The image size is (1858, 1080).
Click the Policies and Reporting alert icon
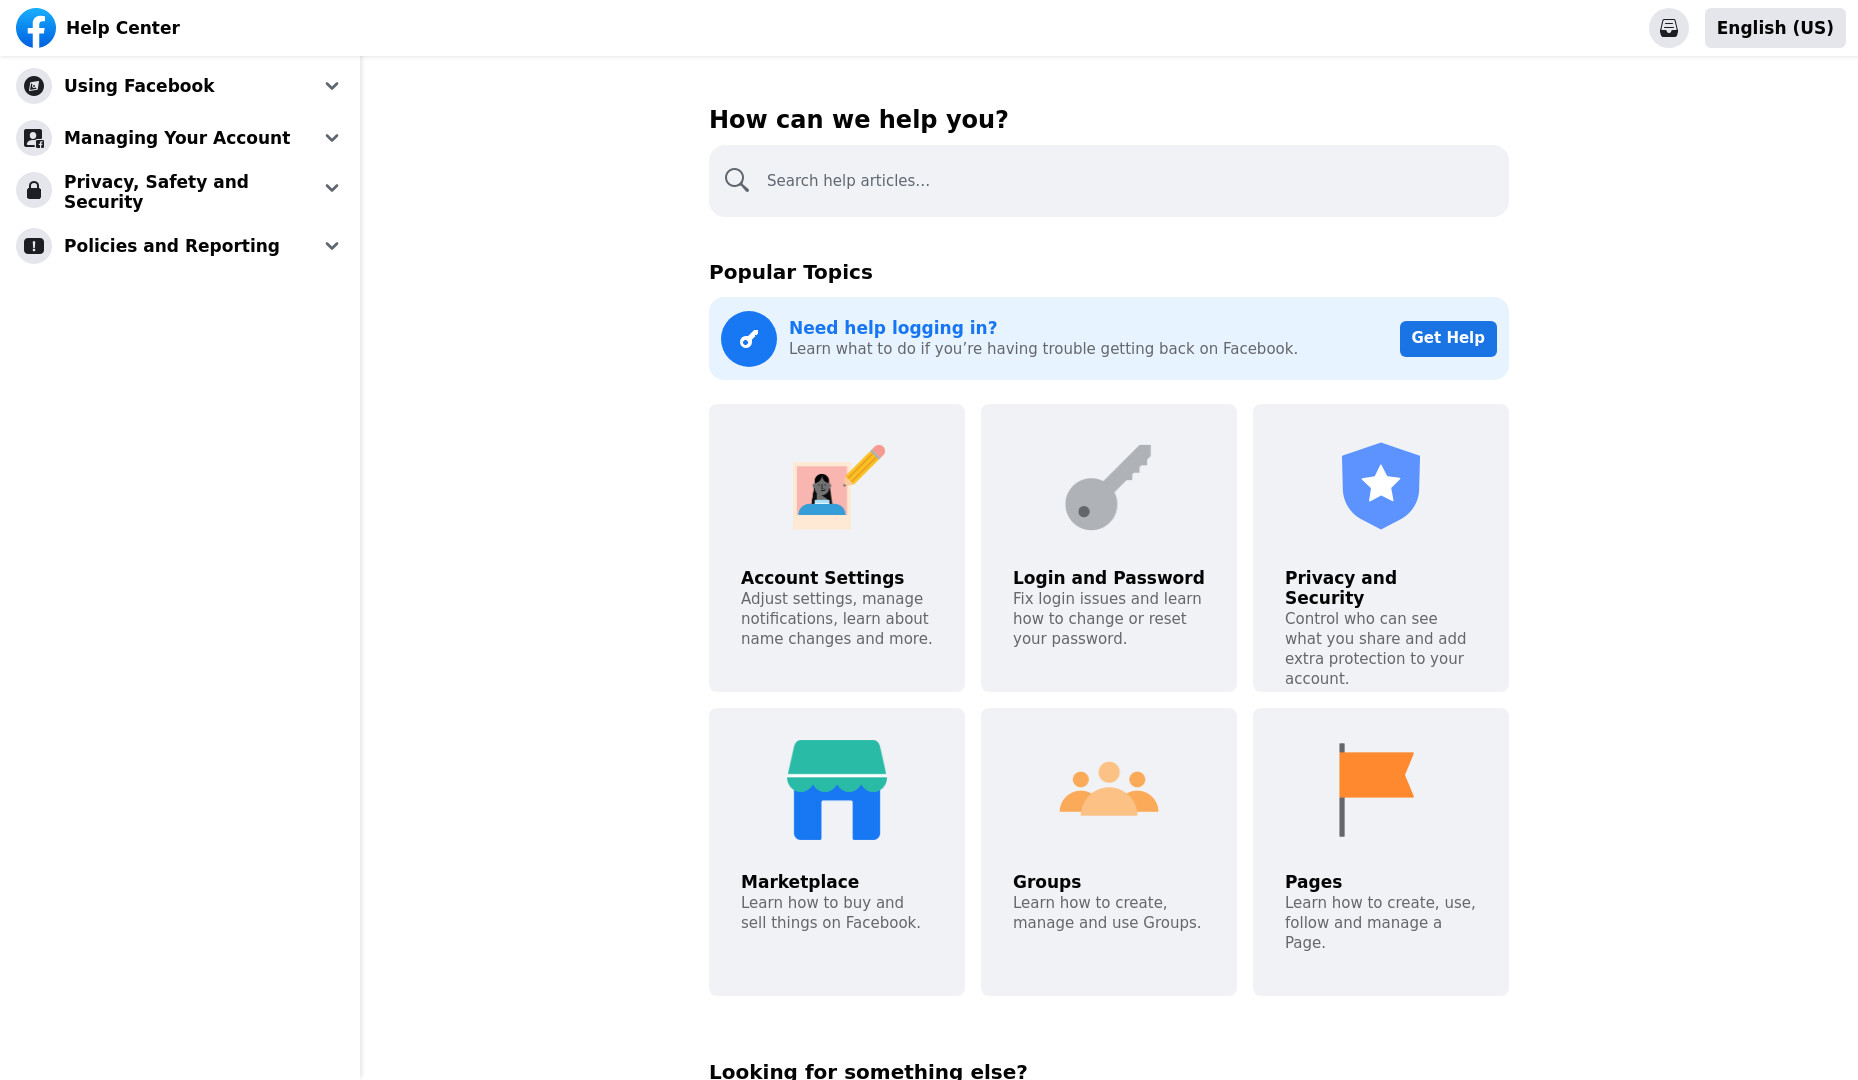pyautogui.click(x=34, y=246)
